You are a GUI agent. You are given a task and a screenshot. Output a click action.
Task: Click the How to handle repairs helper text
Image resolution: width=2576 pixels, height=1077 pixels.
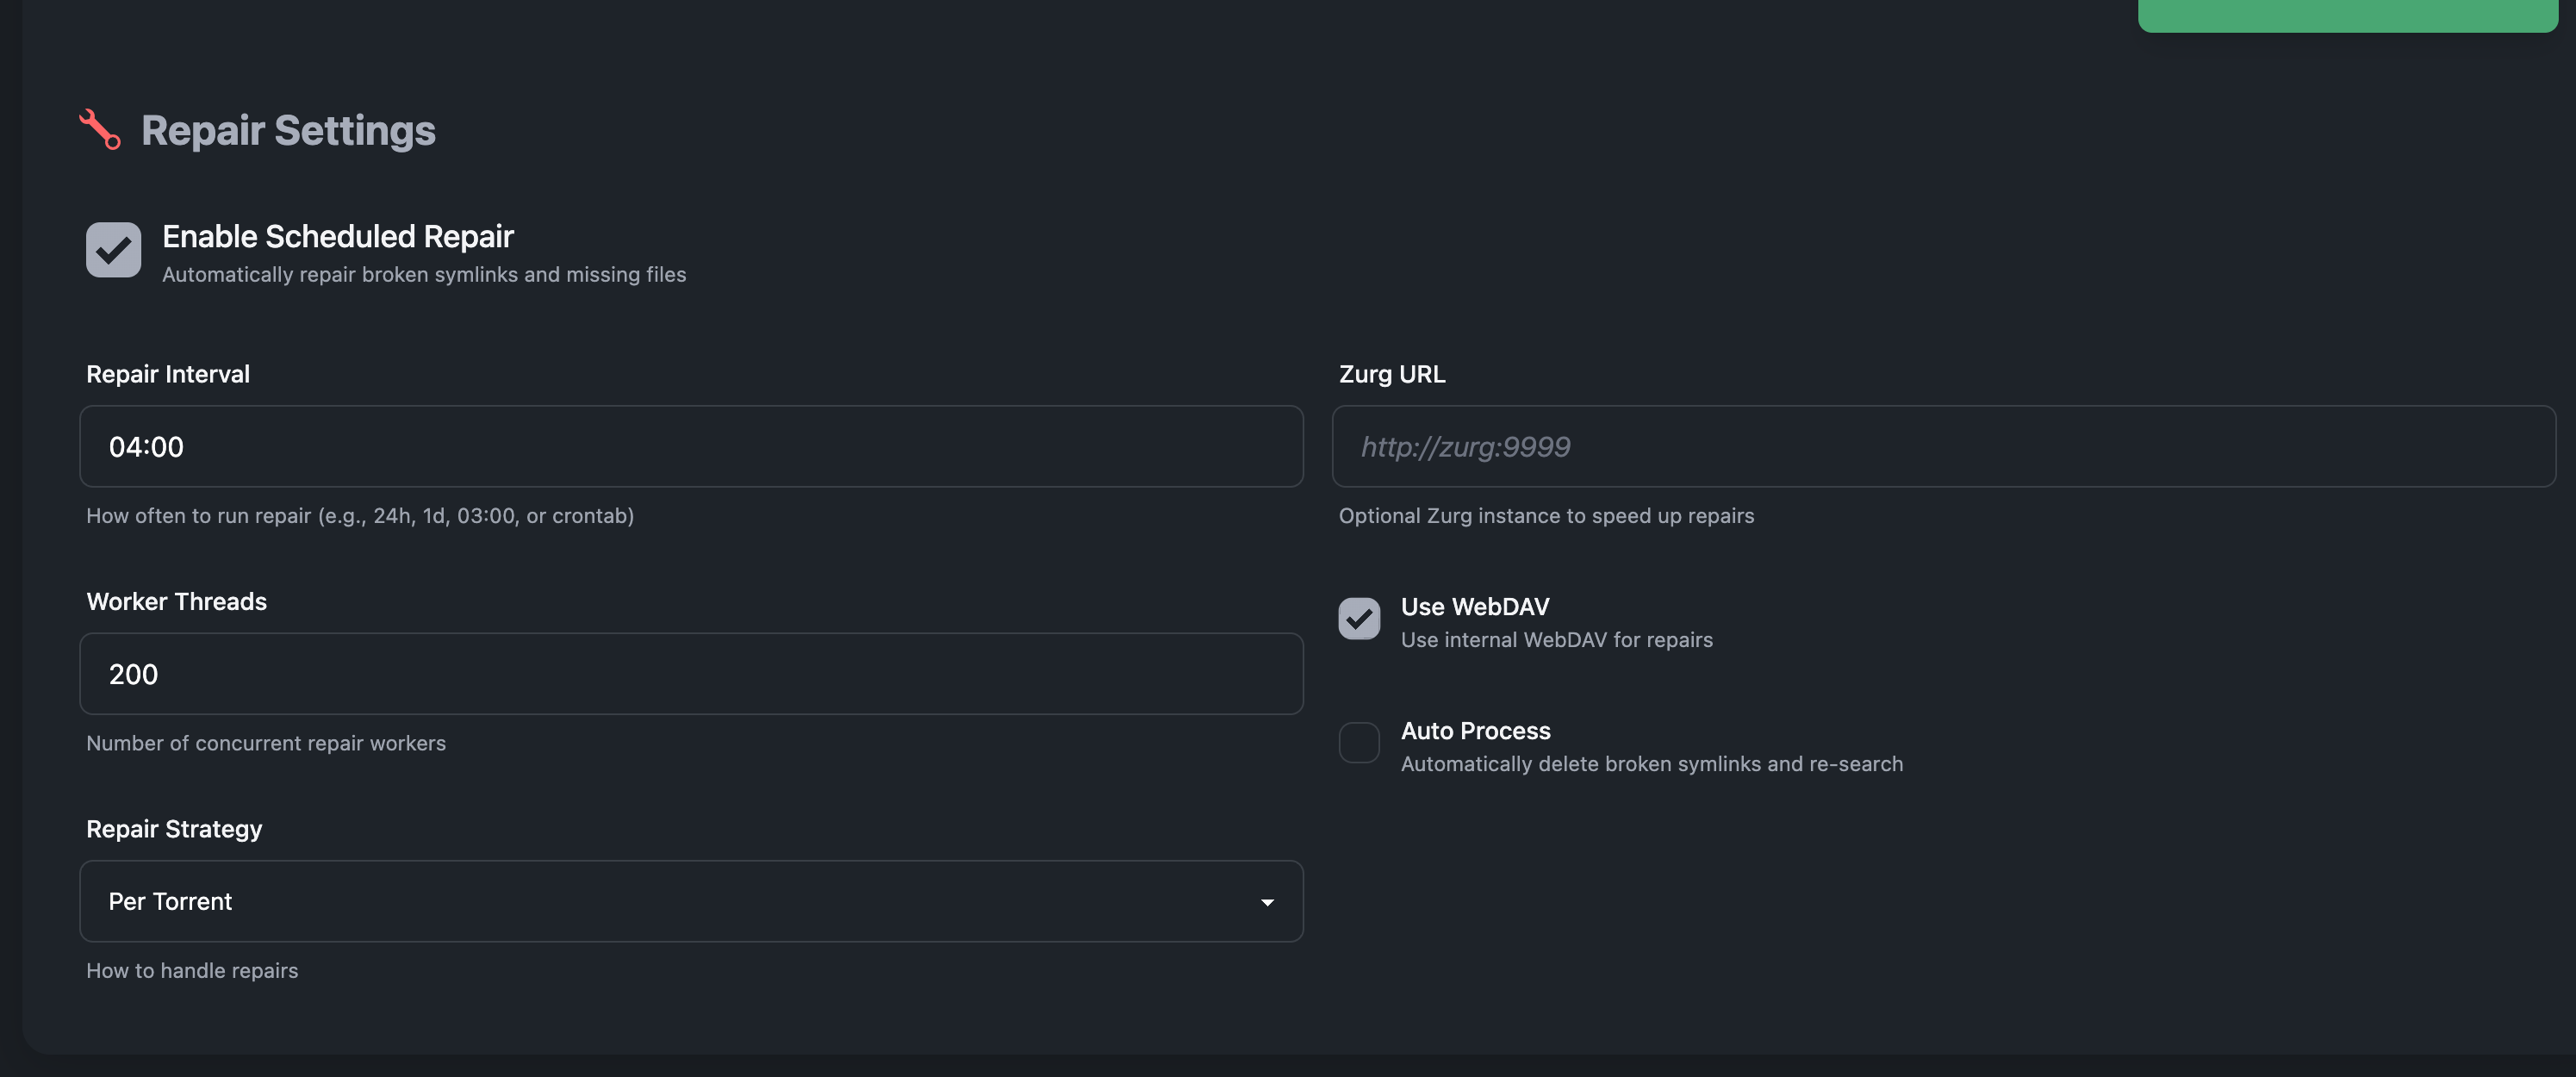(192, 969)
